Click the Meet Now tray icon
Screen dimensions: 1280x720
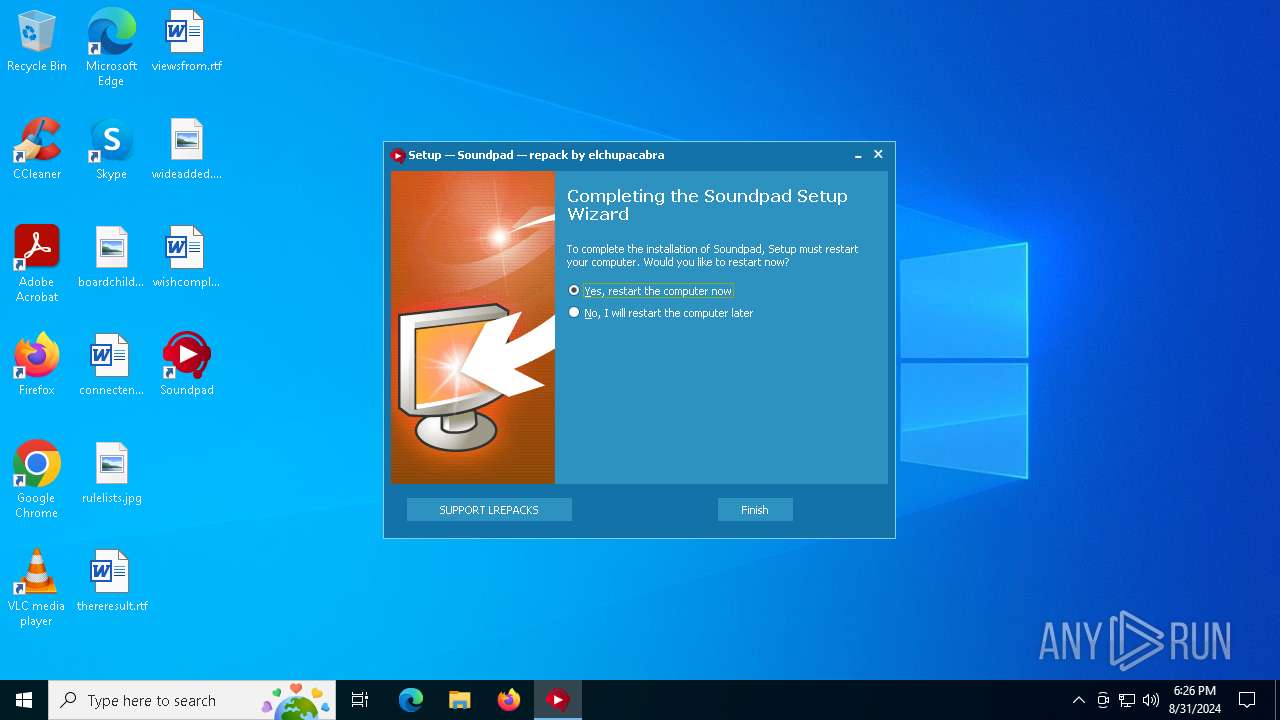[x=1103, y=700]
